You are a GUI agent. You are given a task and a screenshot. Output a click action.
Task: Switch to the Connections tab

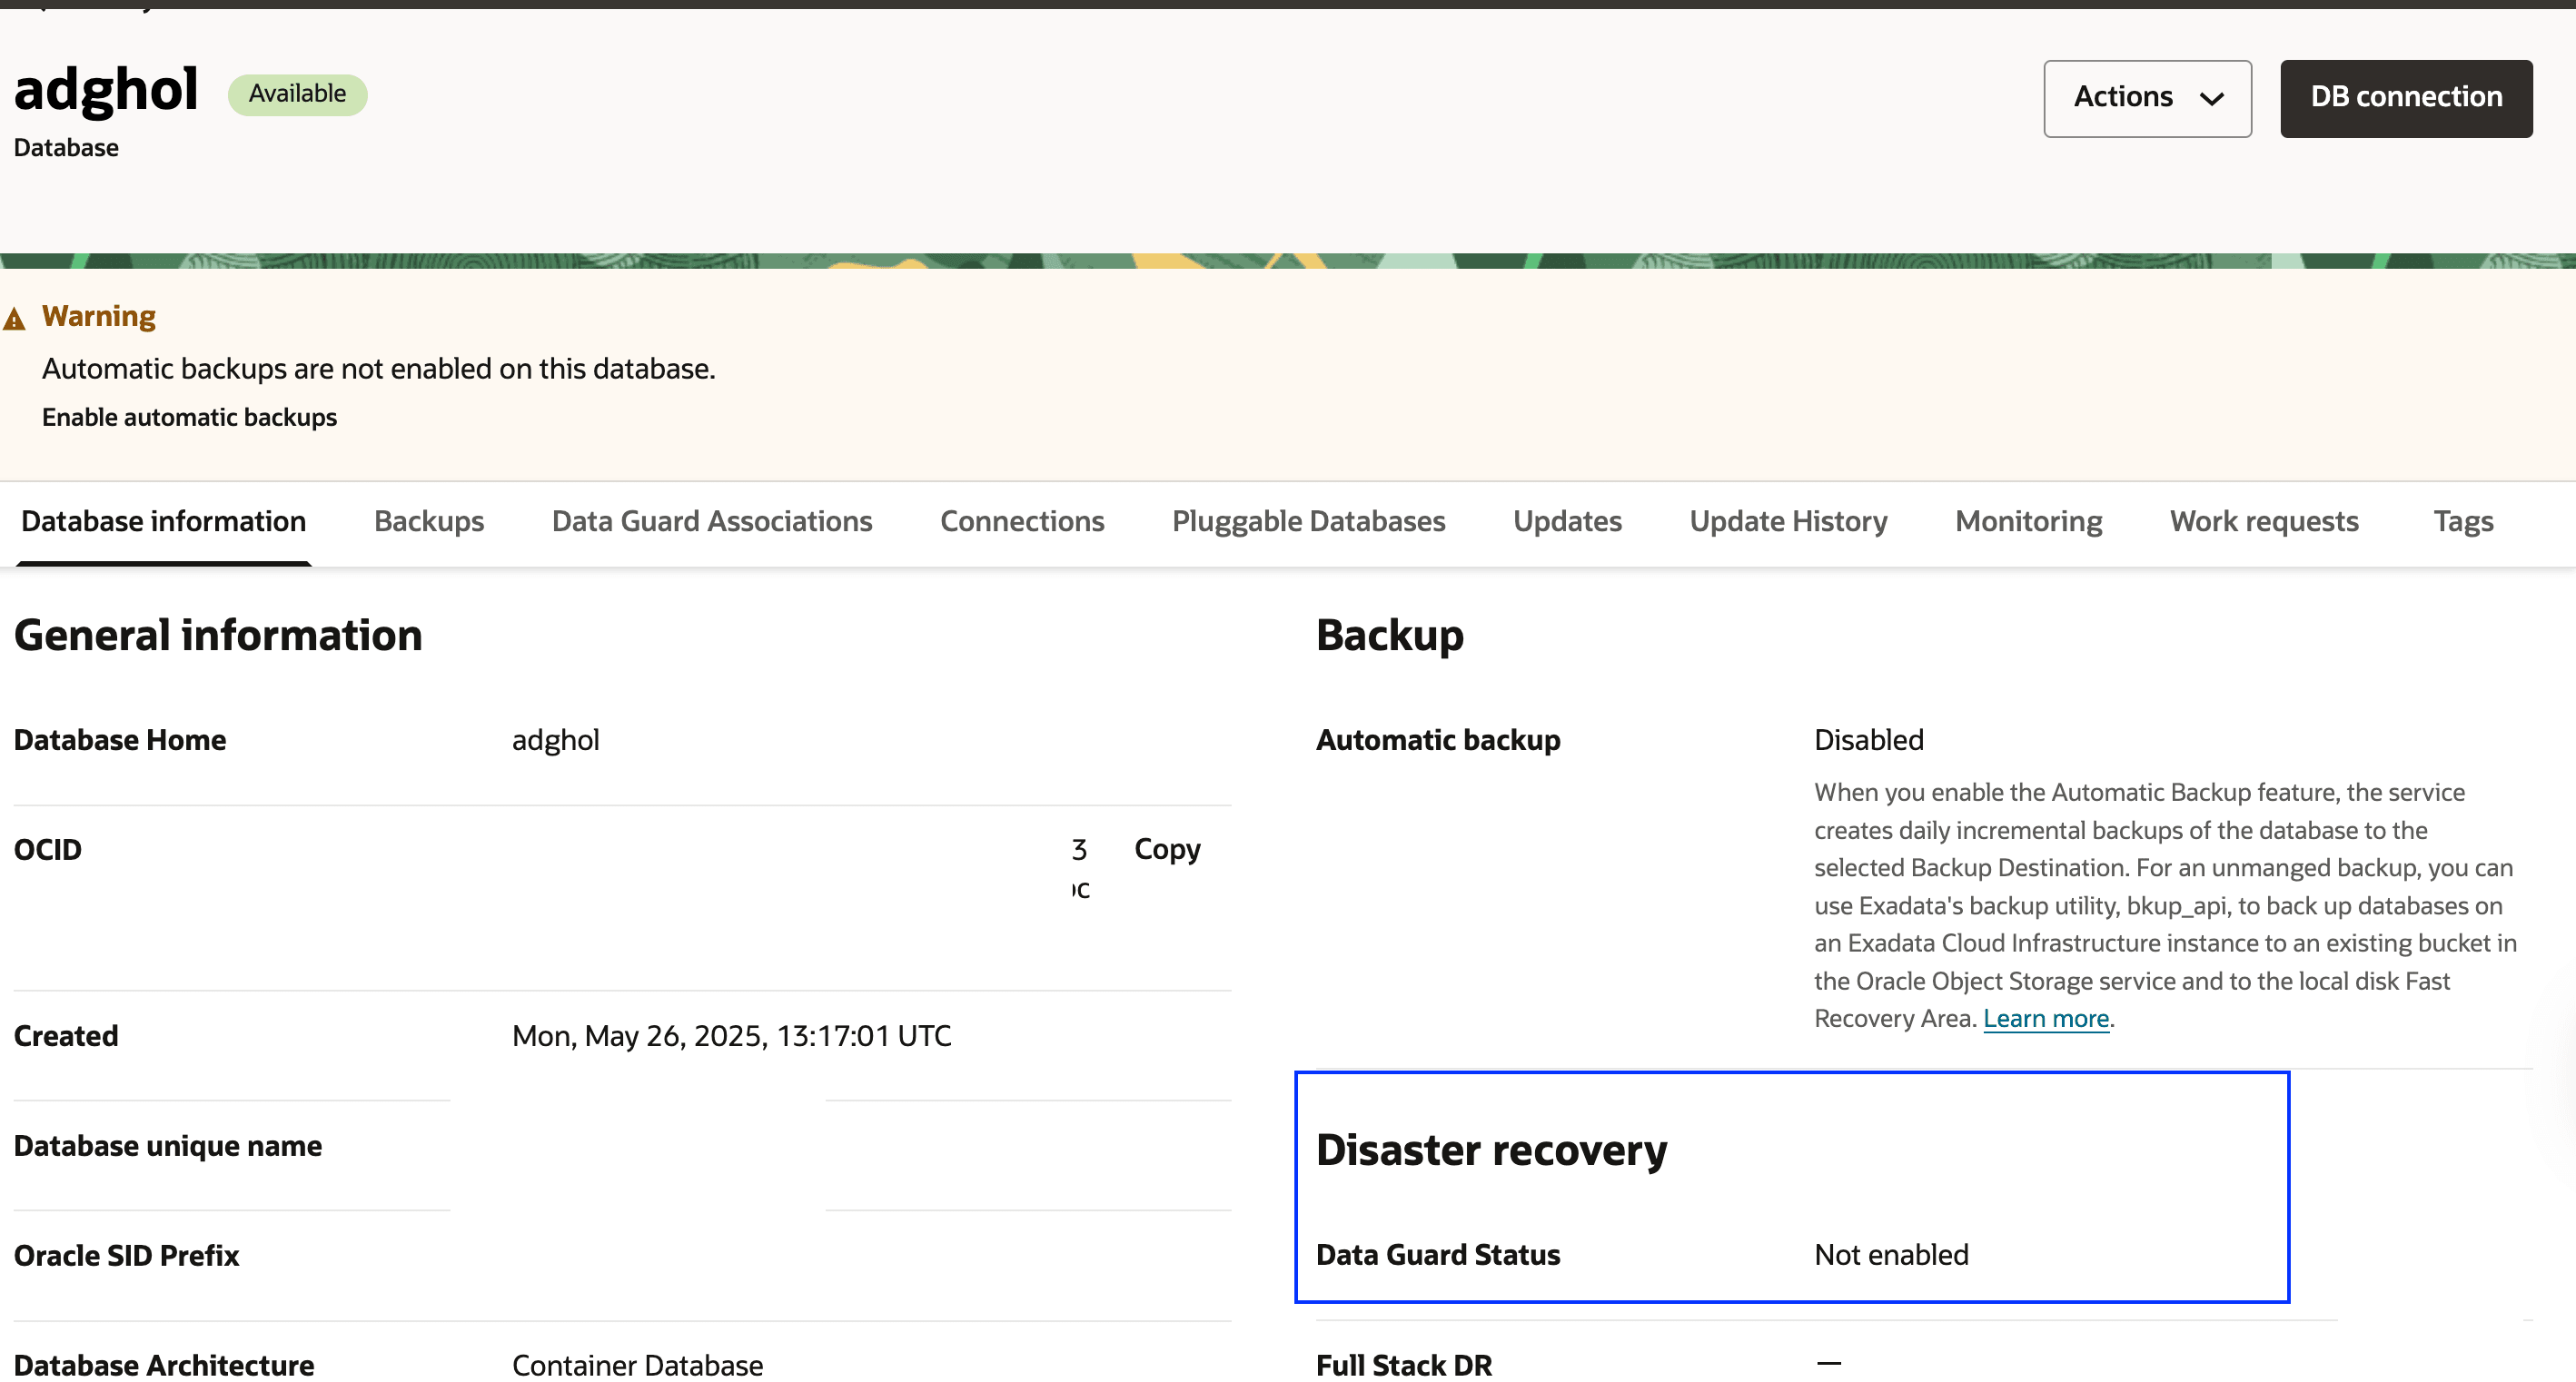tap(1022, 521)
